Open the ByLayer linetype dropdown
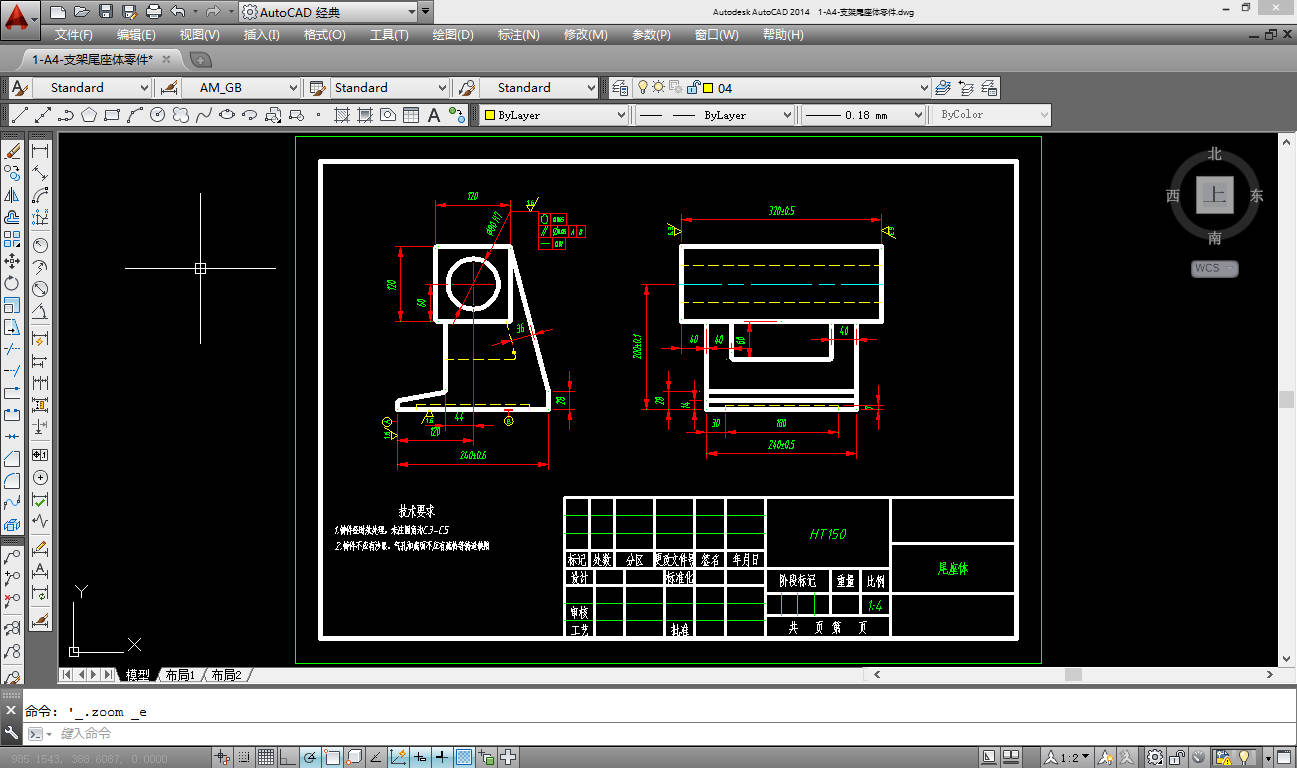The image size is (1297, 768). 716,115
